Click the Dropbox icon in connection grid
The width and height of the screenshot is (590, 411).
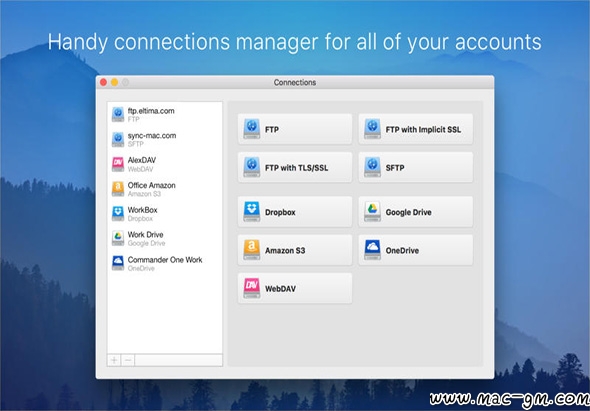[x=252, y=212]
